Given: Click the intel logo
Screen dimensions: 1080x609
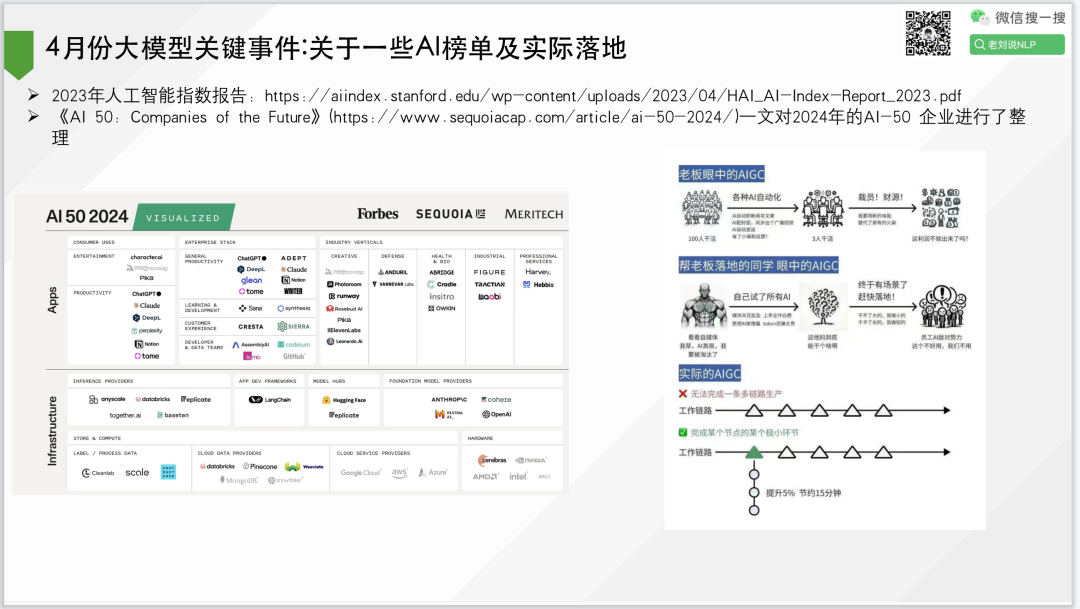Looking at the screenshot, I should coord(518,477).
